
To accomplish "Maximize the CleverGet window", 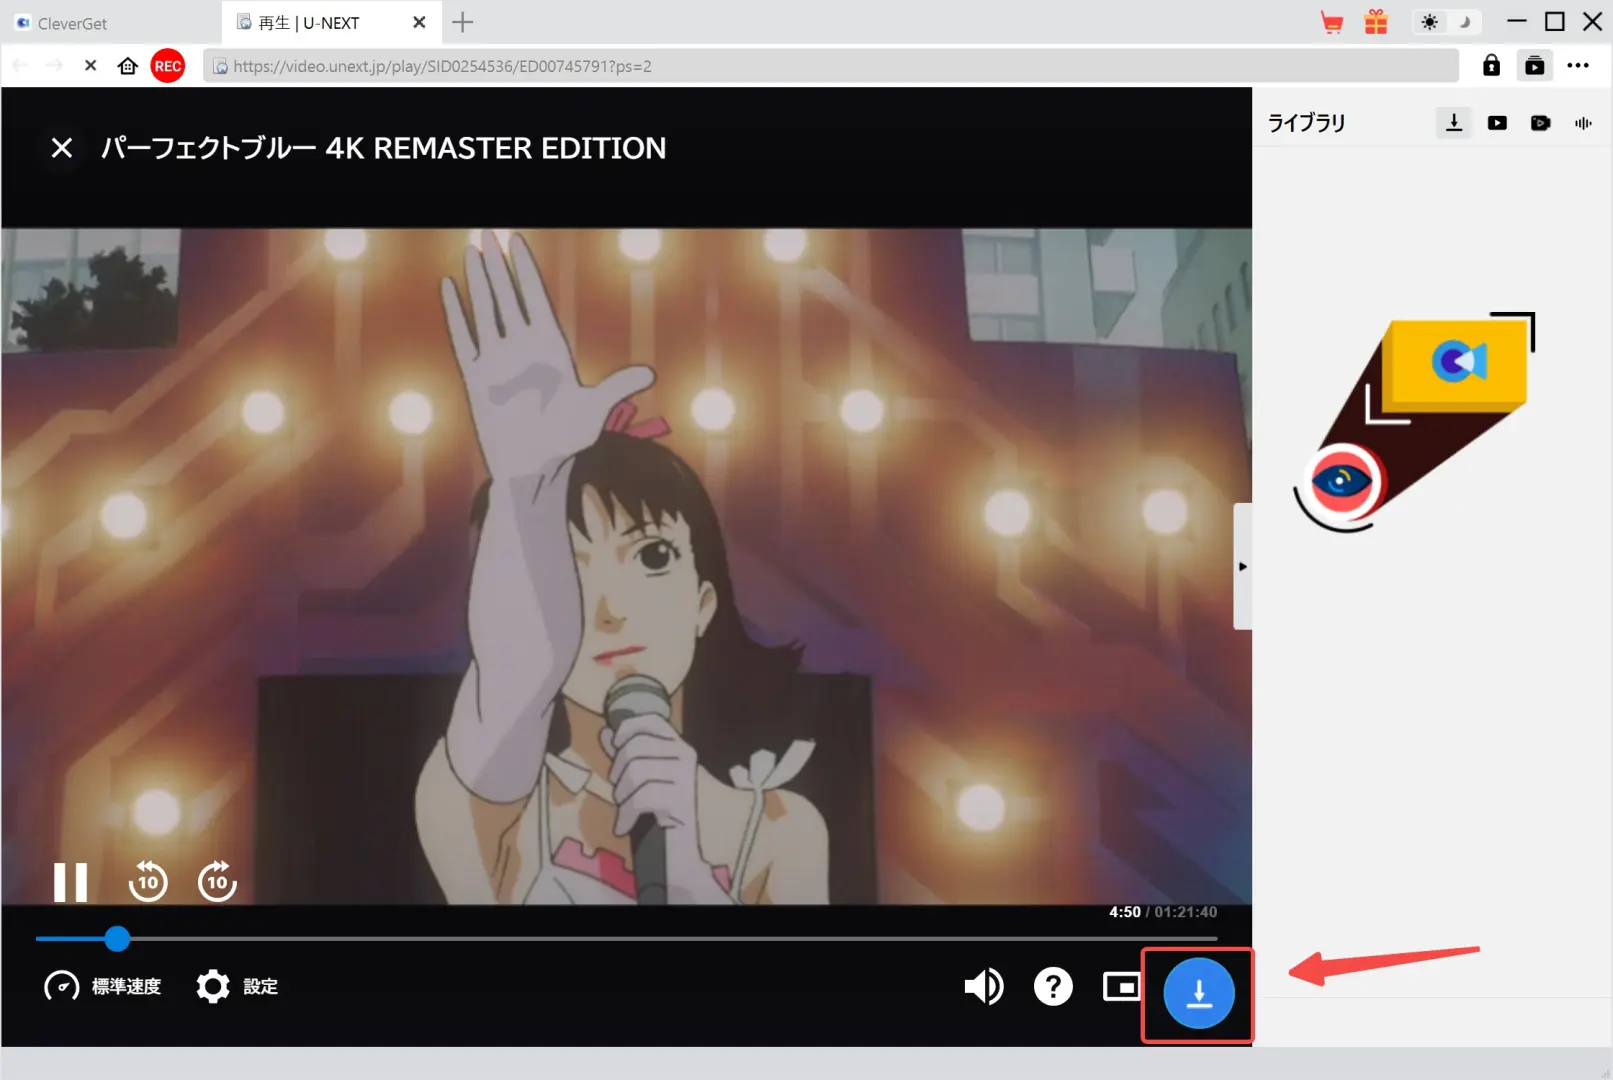I will [x=1555, y=21].
